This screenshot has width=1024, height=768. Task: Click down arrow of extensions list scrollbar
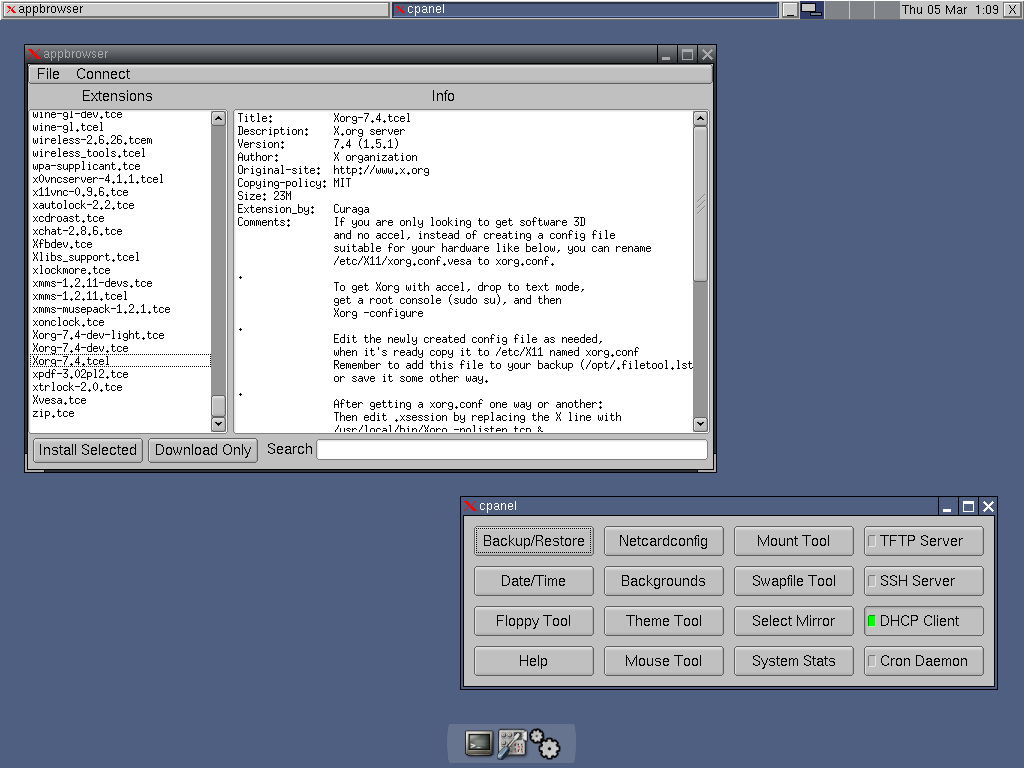pyautogui.click(x=219, y=424)
